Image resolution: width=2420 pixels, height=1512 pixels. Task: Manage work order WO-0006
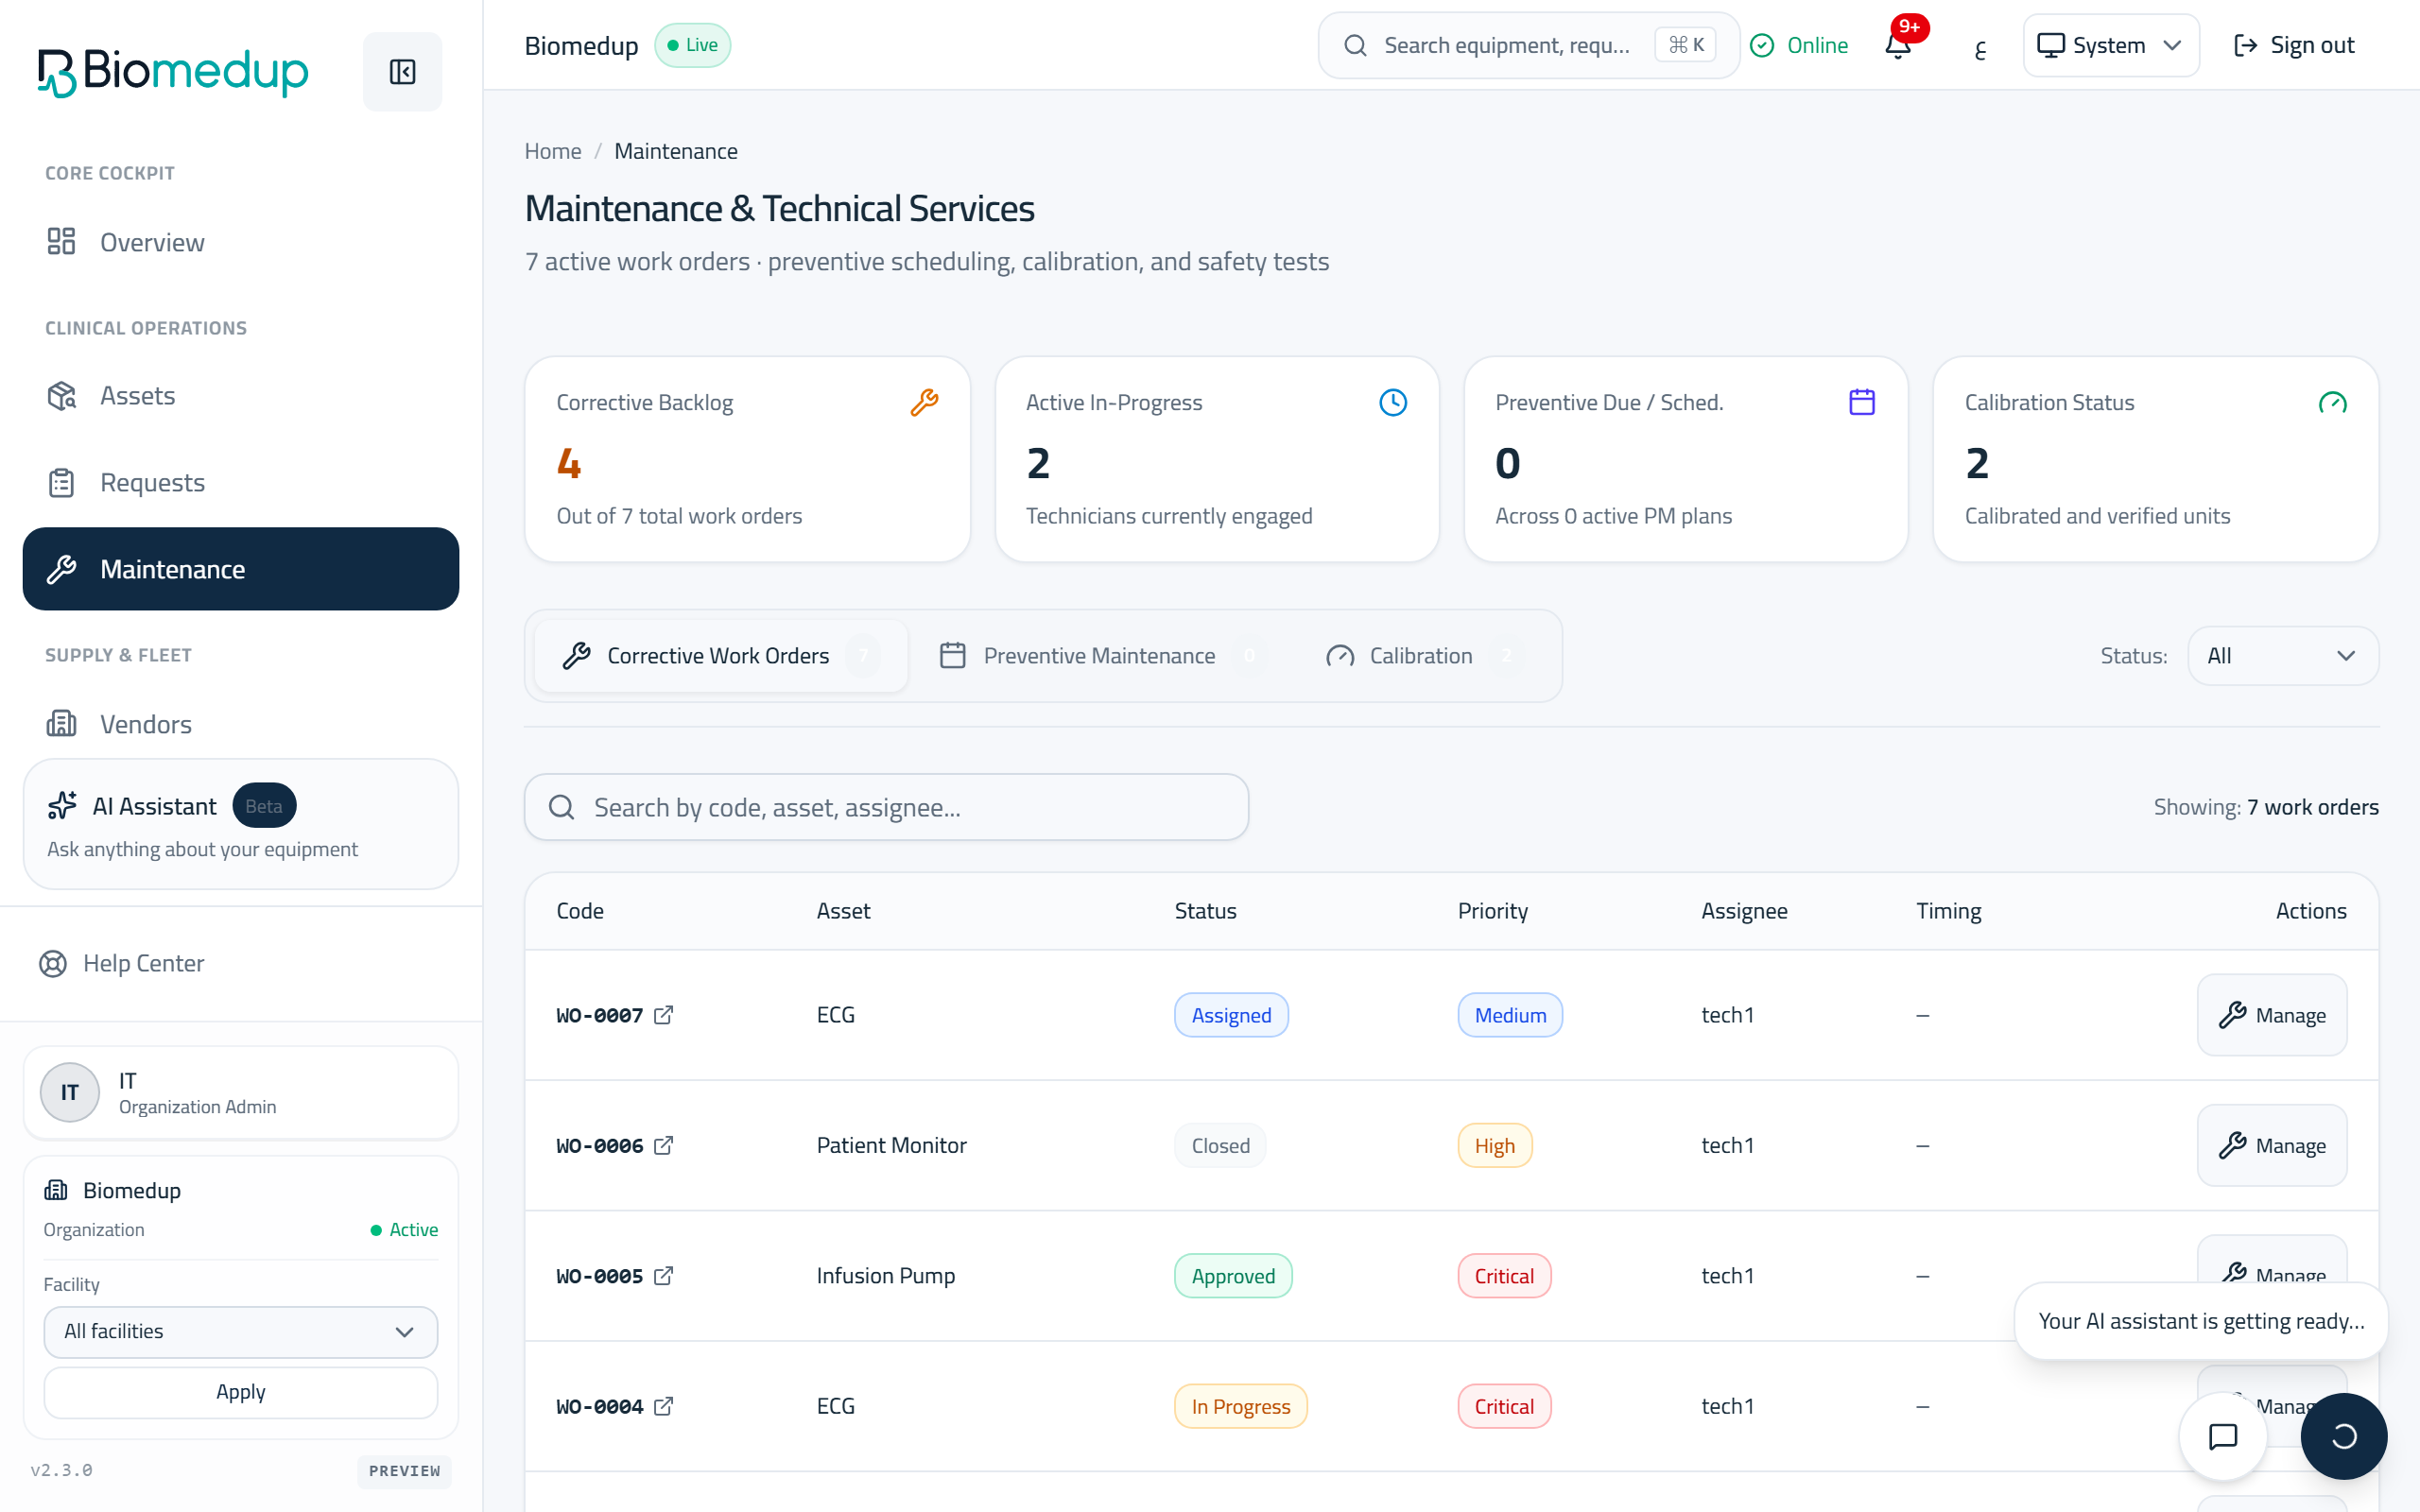(x=2271, y=1145)
